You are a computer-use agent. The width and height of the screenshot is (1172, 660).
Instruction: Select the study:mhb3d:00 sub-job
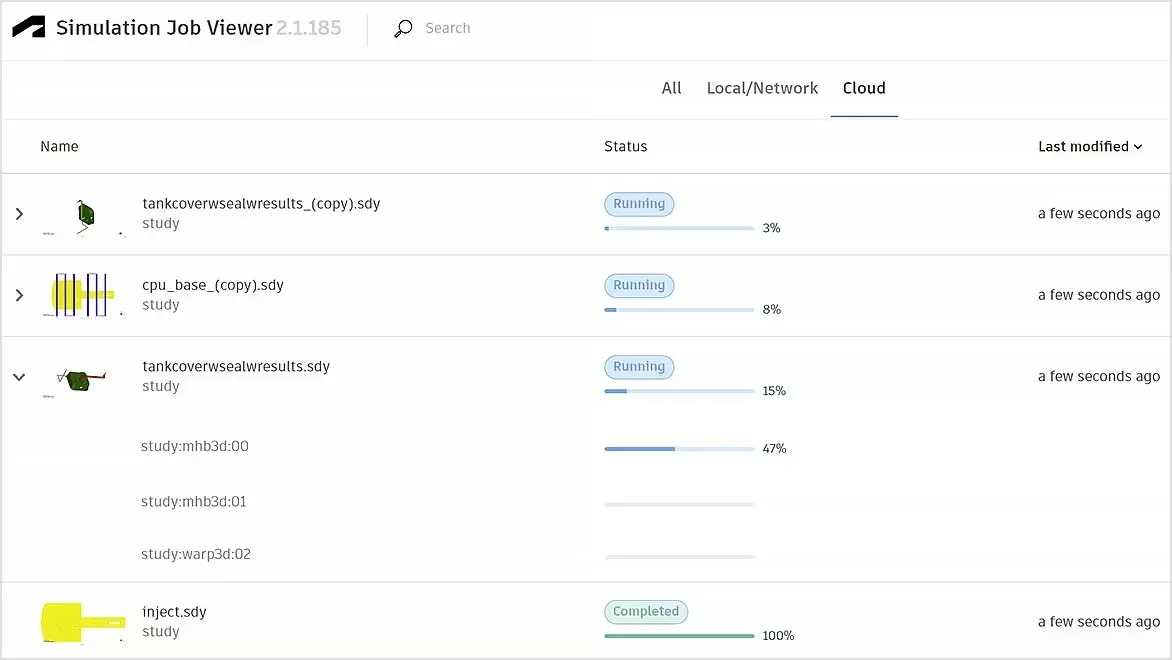tap(194, 446)
